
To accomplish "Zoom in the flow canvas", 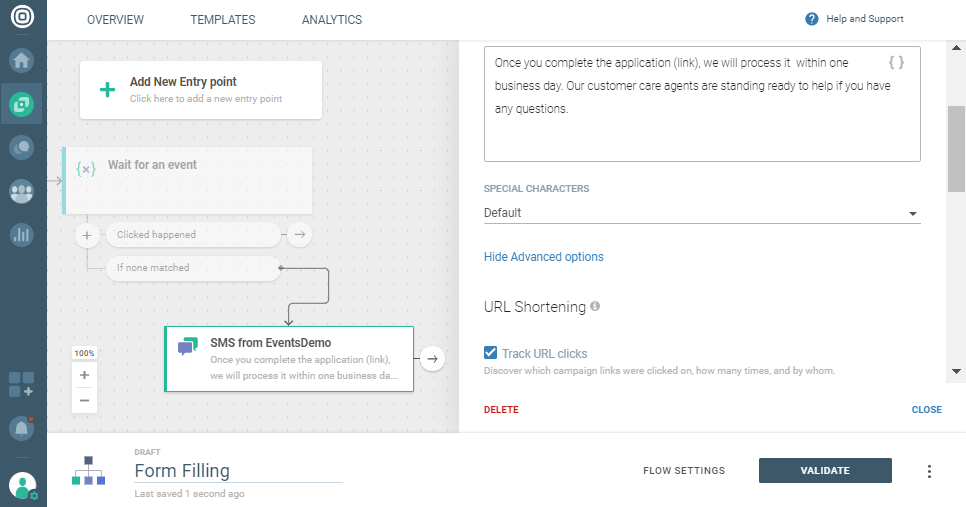I will coord(84,376).
